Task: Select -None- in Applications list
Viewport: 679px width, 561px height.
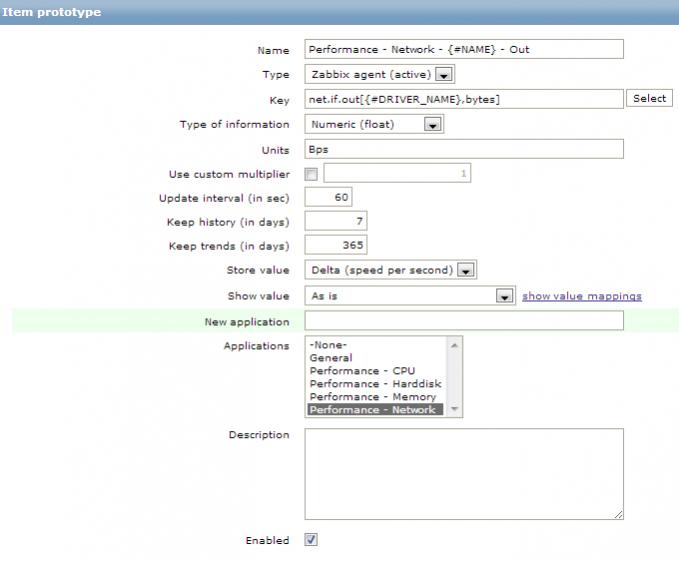Action: pyautogui.click(x=329, y=345)
